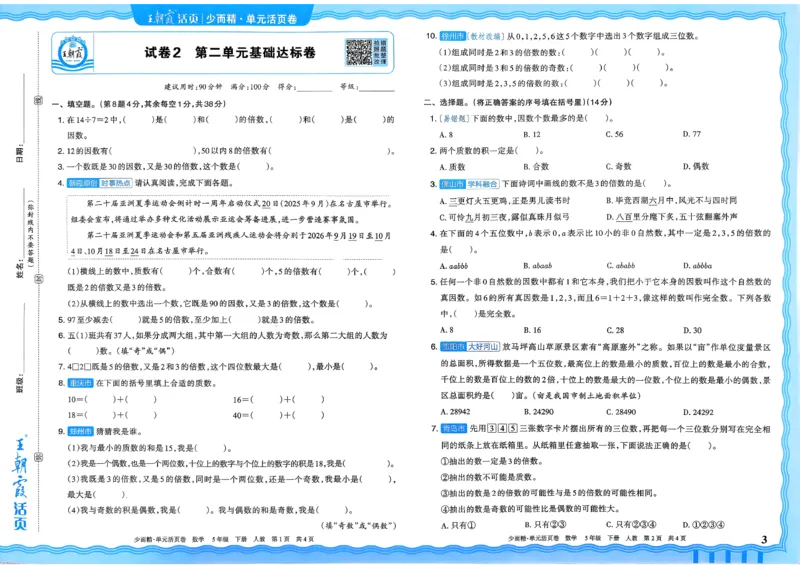Image resolution: width=800 pixels, height=566 pixels.
Task: Select option D. 24292
Action: tap(698, 412)
